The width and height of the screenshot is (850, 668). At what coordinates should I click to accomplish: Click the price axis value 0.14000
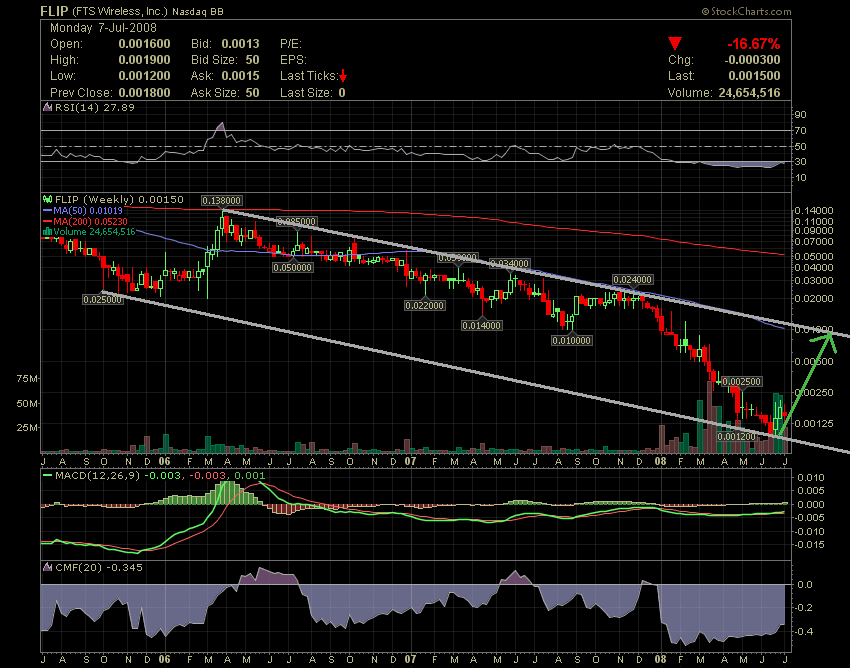[x=814, y=210]
